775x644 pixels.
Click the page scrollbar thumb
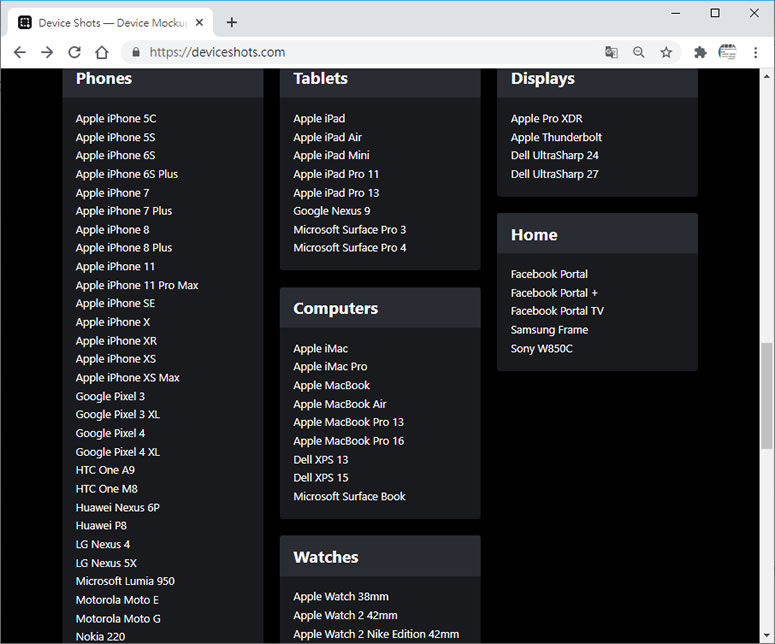(767, 395)
